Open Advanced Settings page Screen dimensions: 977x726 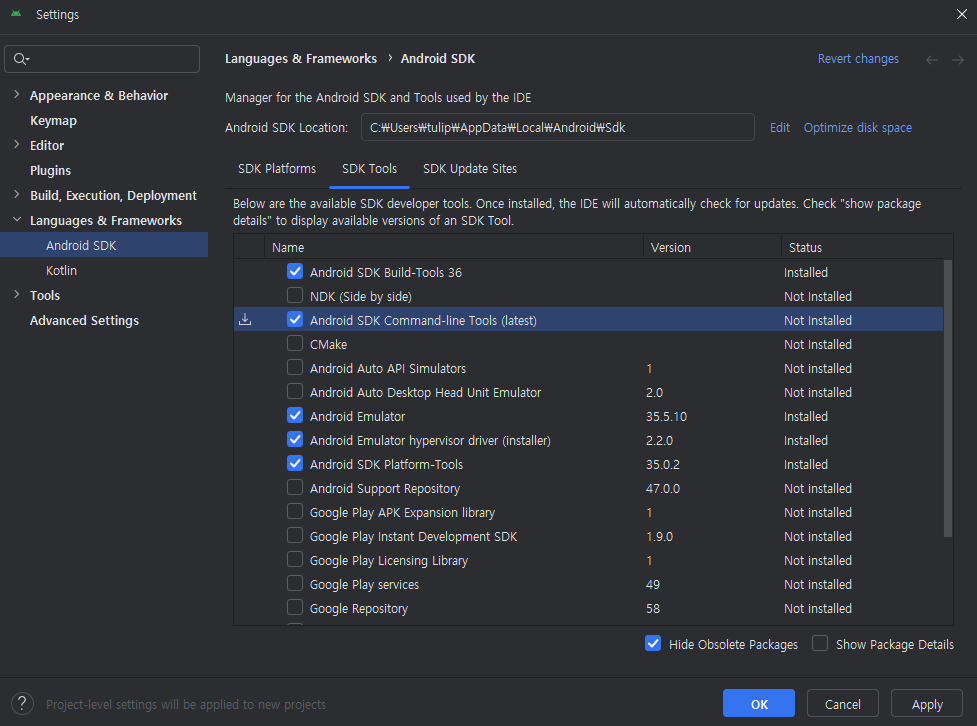click(x=84, y=320)
